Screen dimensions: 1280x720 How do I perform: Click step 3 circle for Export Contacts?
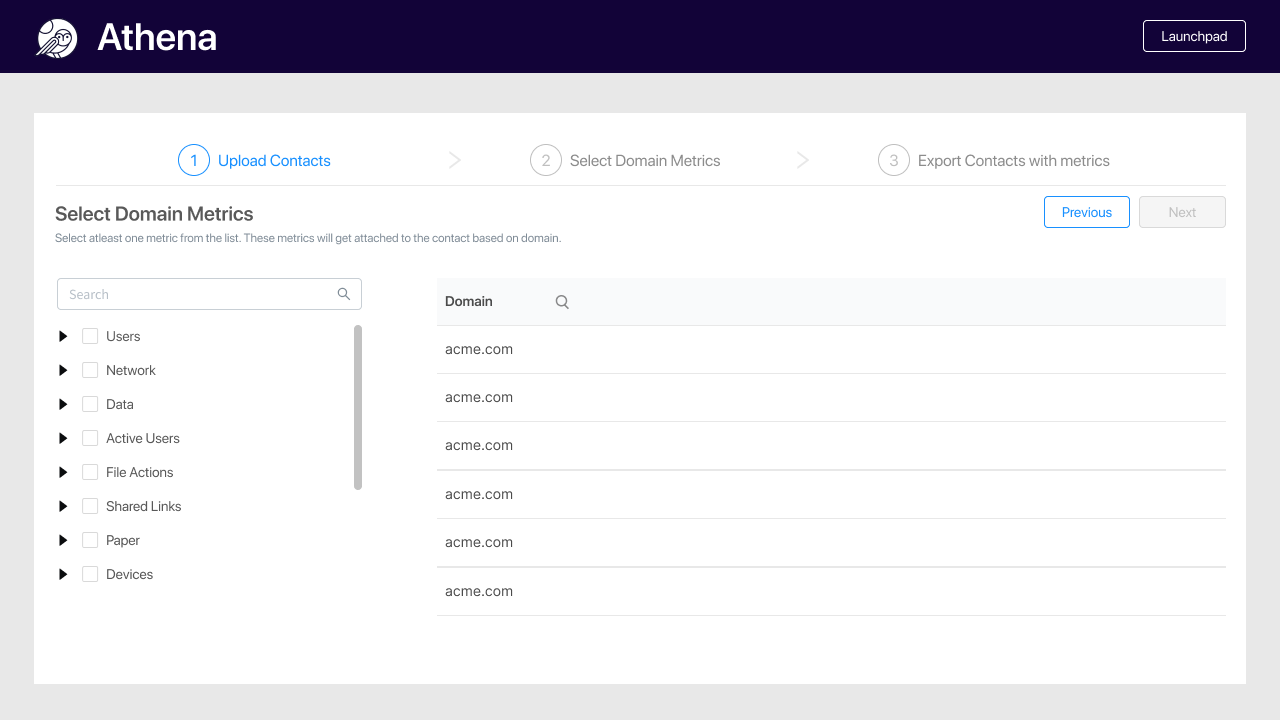(894, 160)
